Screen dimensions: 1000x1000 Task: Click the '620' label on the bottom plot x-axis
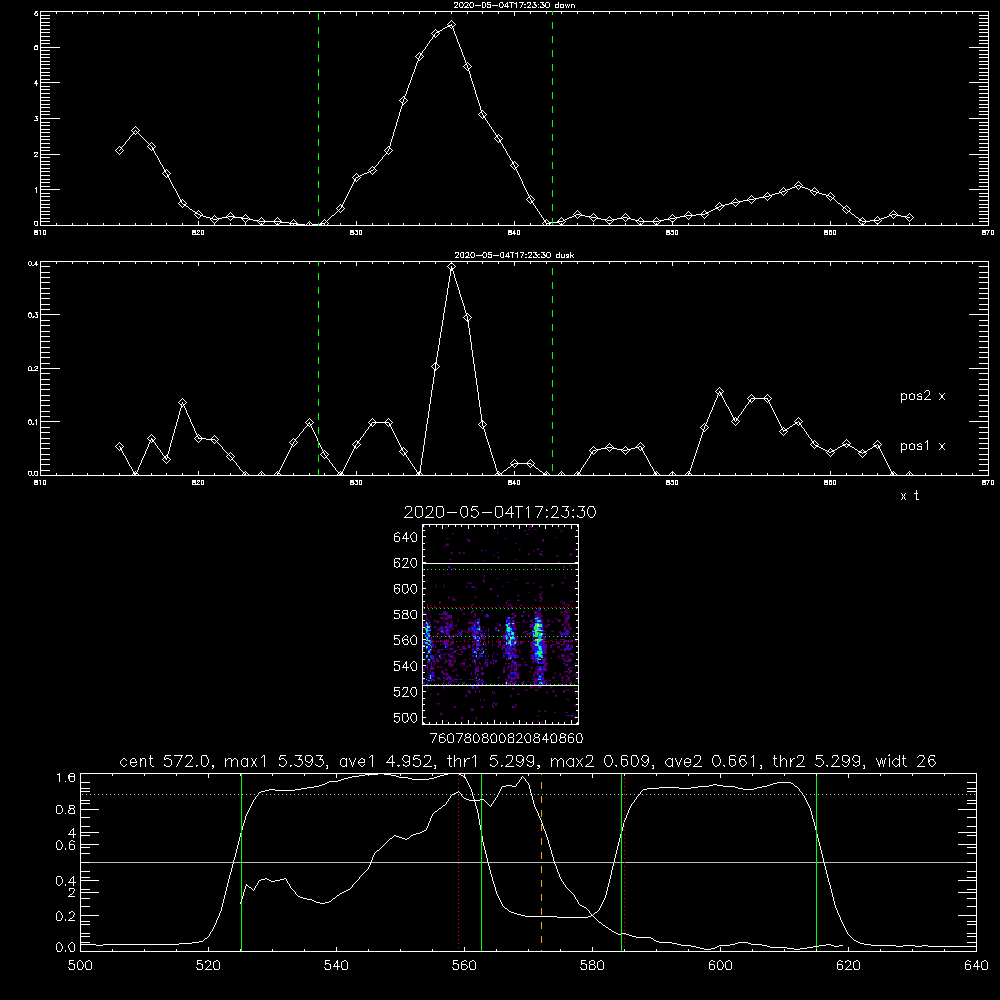click(x=848, y=966)
